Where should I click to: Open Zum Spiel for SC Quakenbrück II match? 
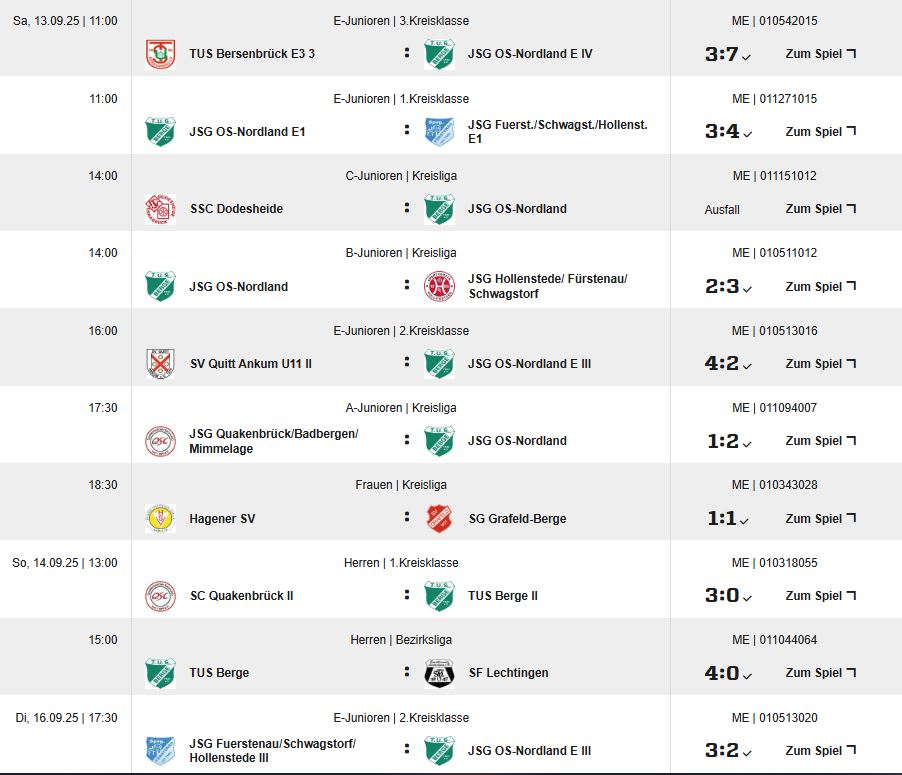coord(821,595)
